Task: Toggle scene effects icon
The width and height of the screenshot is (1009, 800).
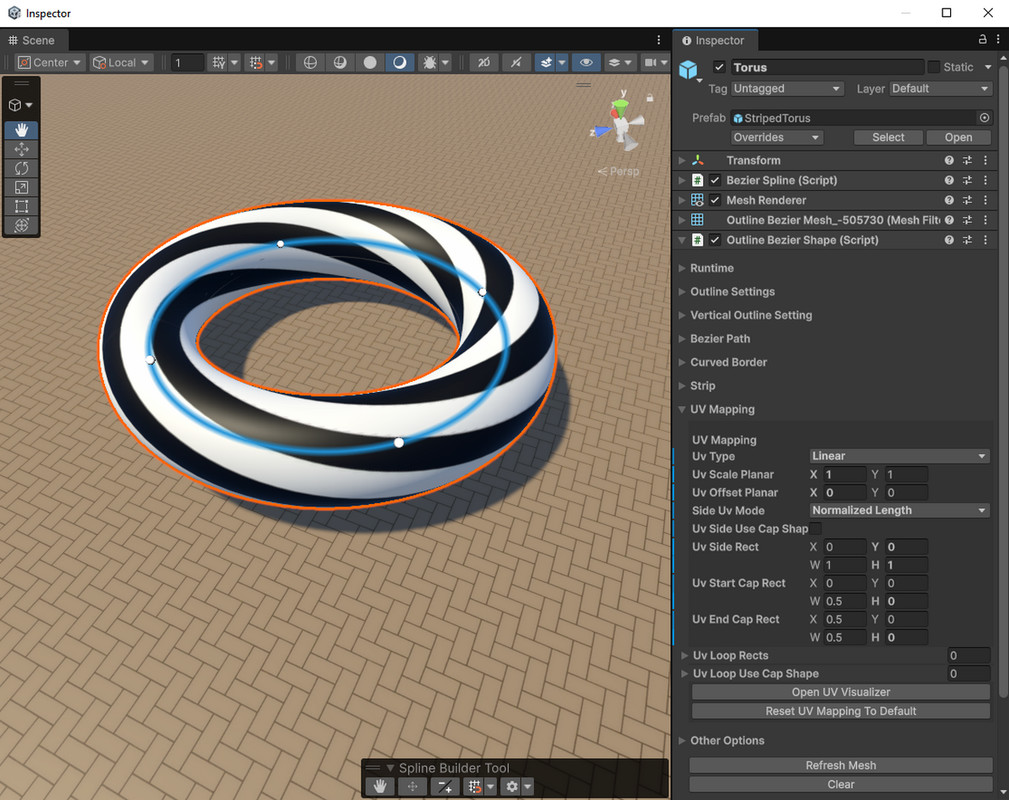Action: [x=546, y=62]
